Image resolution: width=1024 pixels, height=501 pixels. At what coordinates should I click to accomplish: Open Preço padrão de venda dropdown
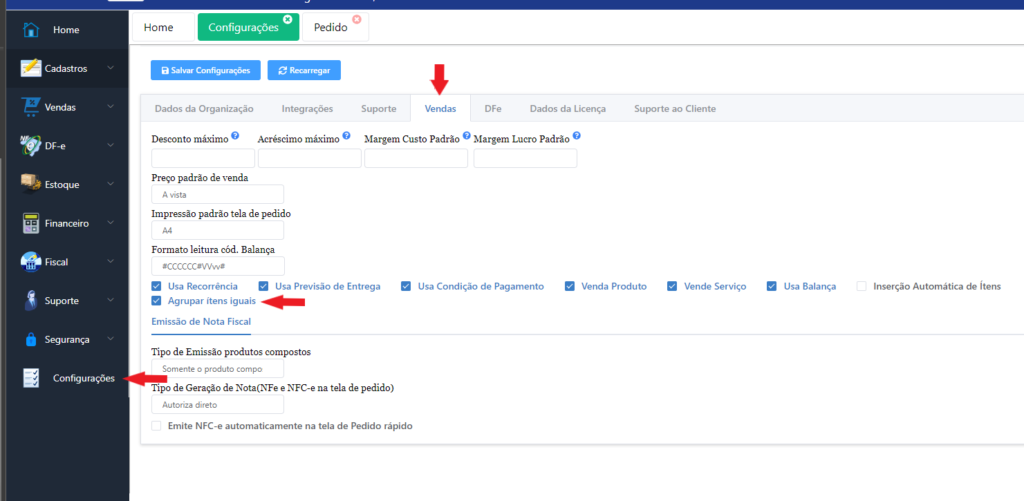tap(217, 194)
